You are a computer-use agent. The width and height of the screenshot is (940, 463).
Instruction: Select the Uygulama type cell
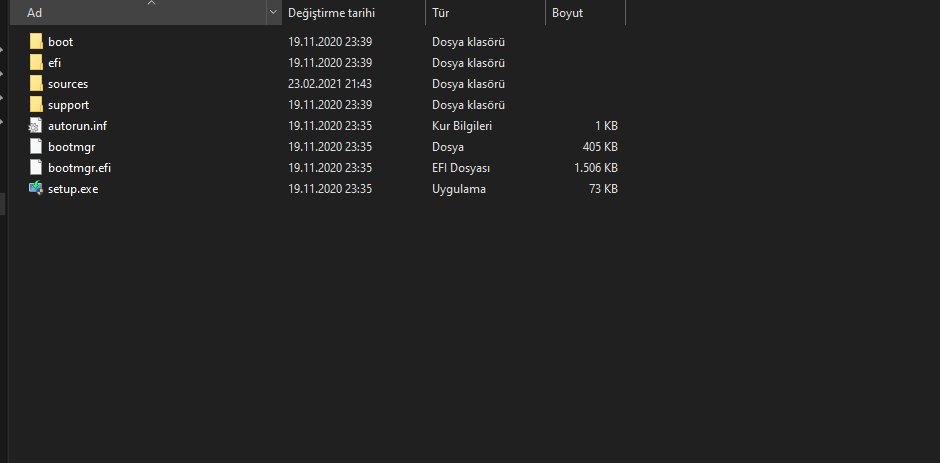(x=459, y=189)
